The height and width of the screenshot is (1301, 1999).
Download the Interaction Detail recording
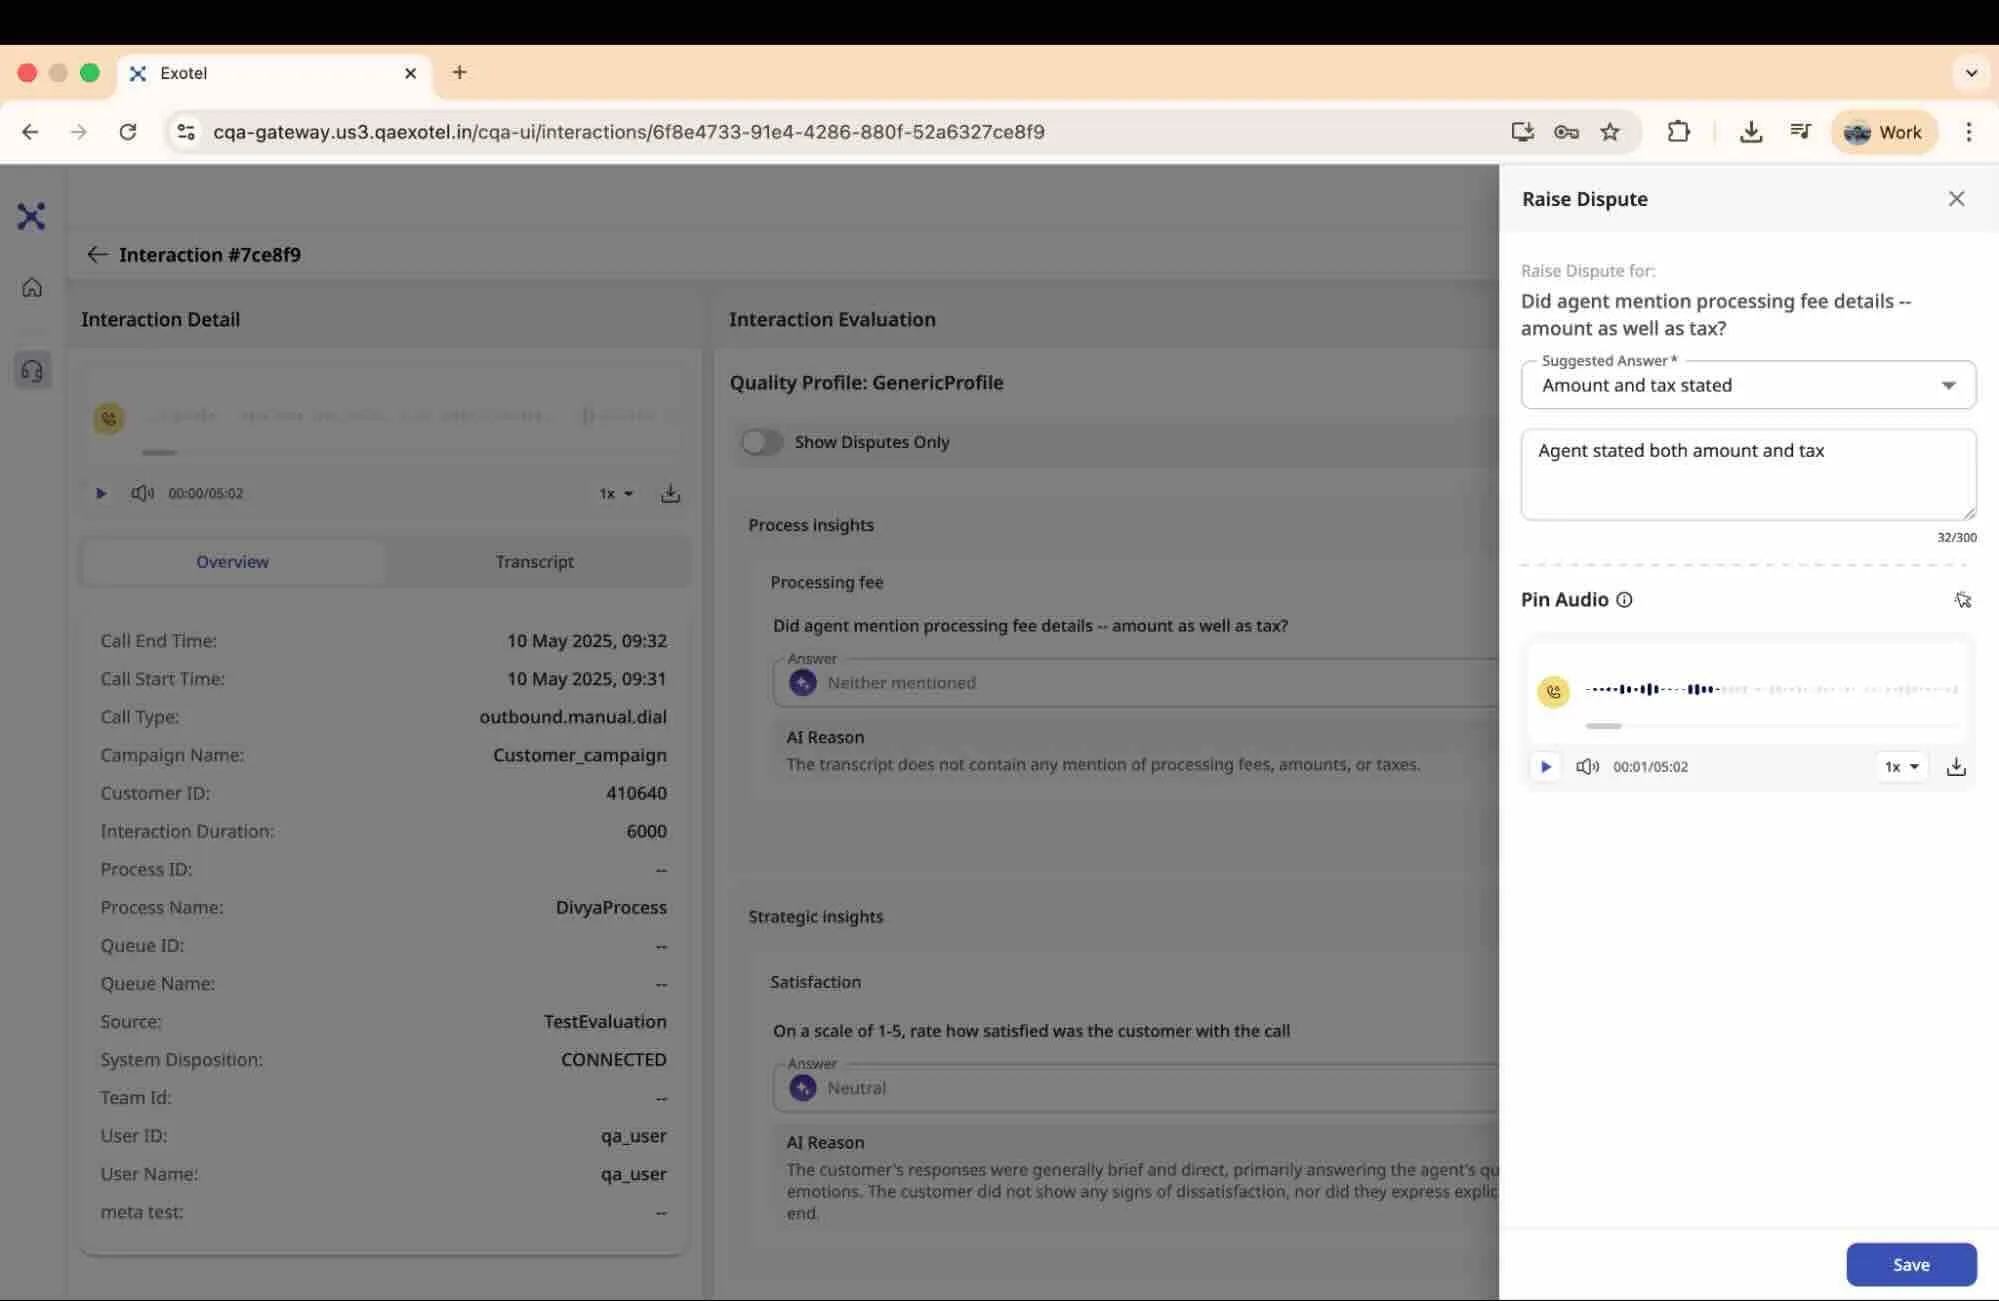click(x=670, y=493)
